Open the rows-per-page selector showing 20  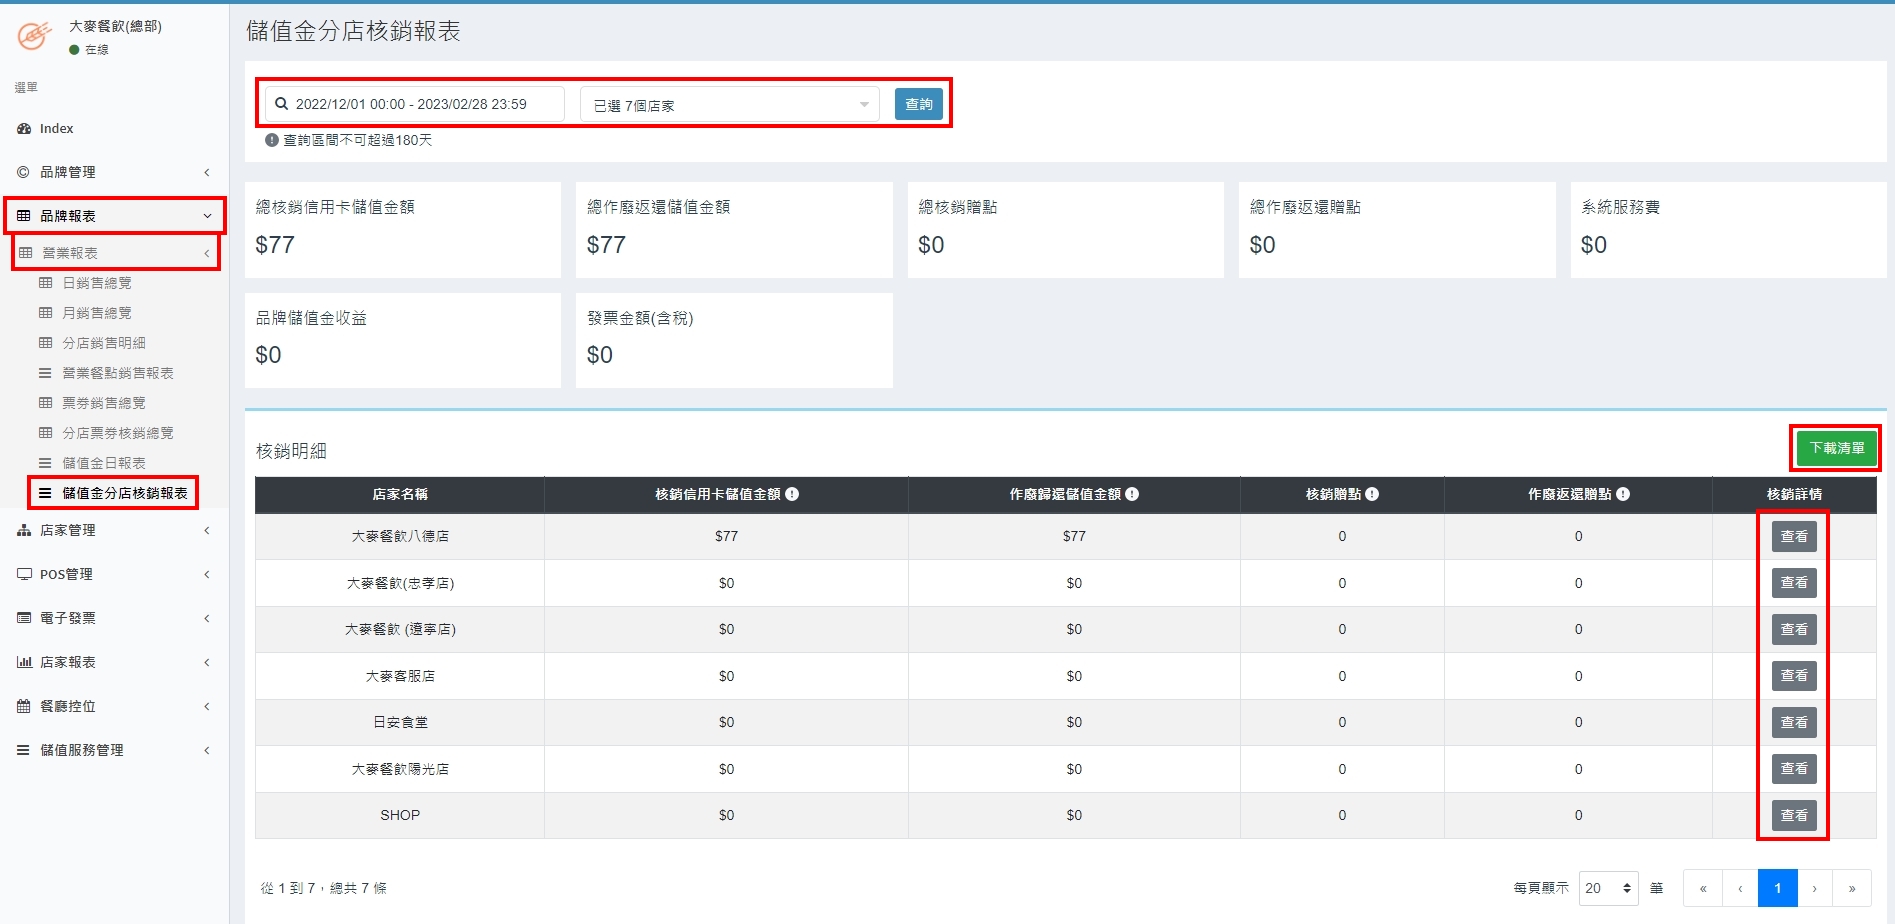[1607, 888]
